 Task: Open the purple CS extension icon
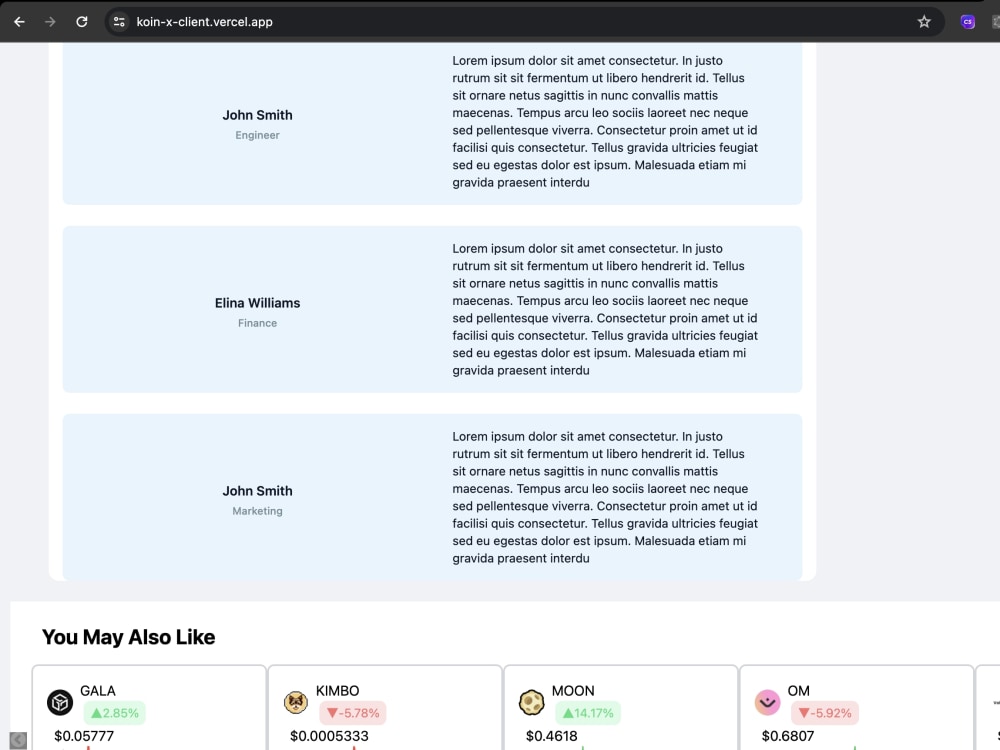[967, 22]
